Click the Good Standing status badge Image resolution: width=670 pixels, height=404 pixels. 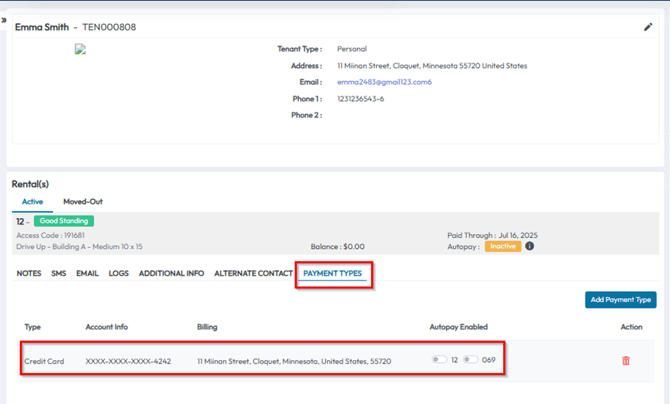(x=62, y=221)
